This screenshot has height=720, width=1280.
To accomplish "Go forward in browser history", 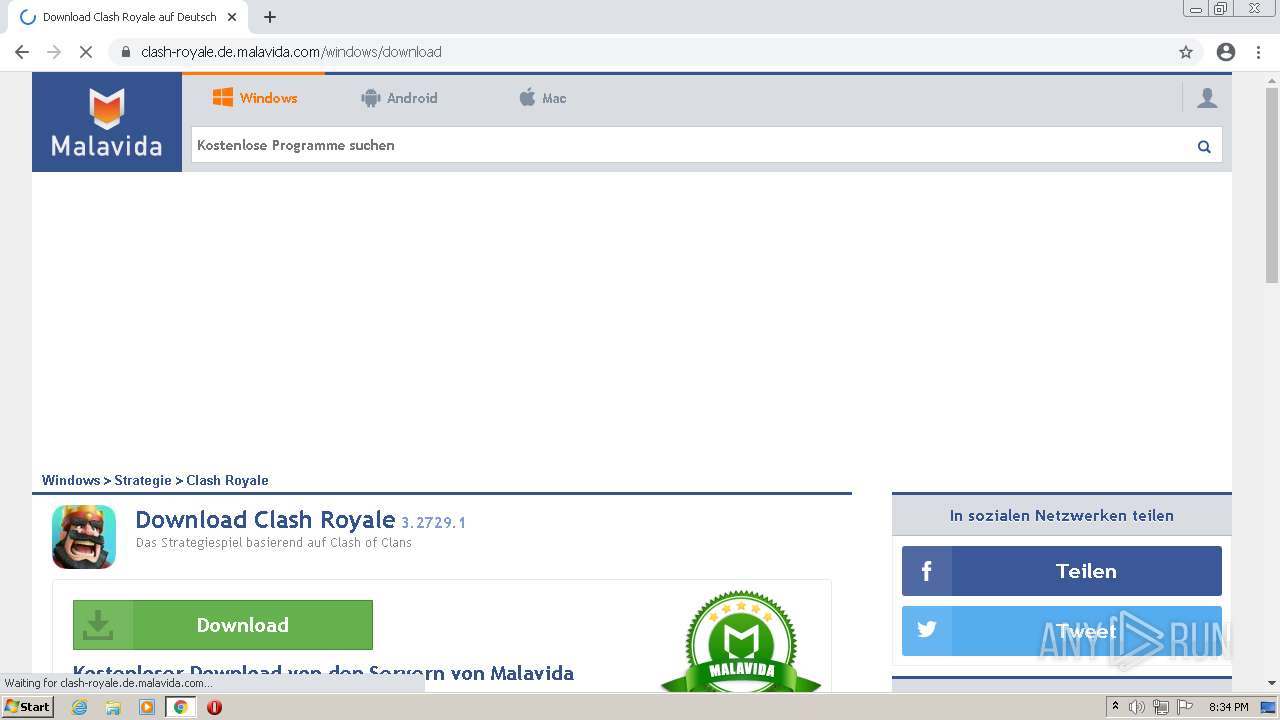I will click(54, 52).
